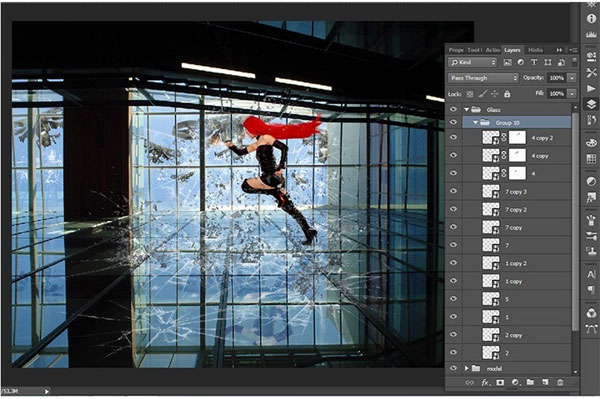Open the Layers panel flyout menu
600x399 pixels.
tap(573, 50)
